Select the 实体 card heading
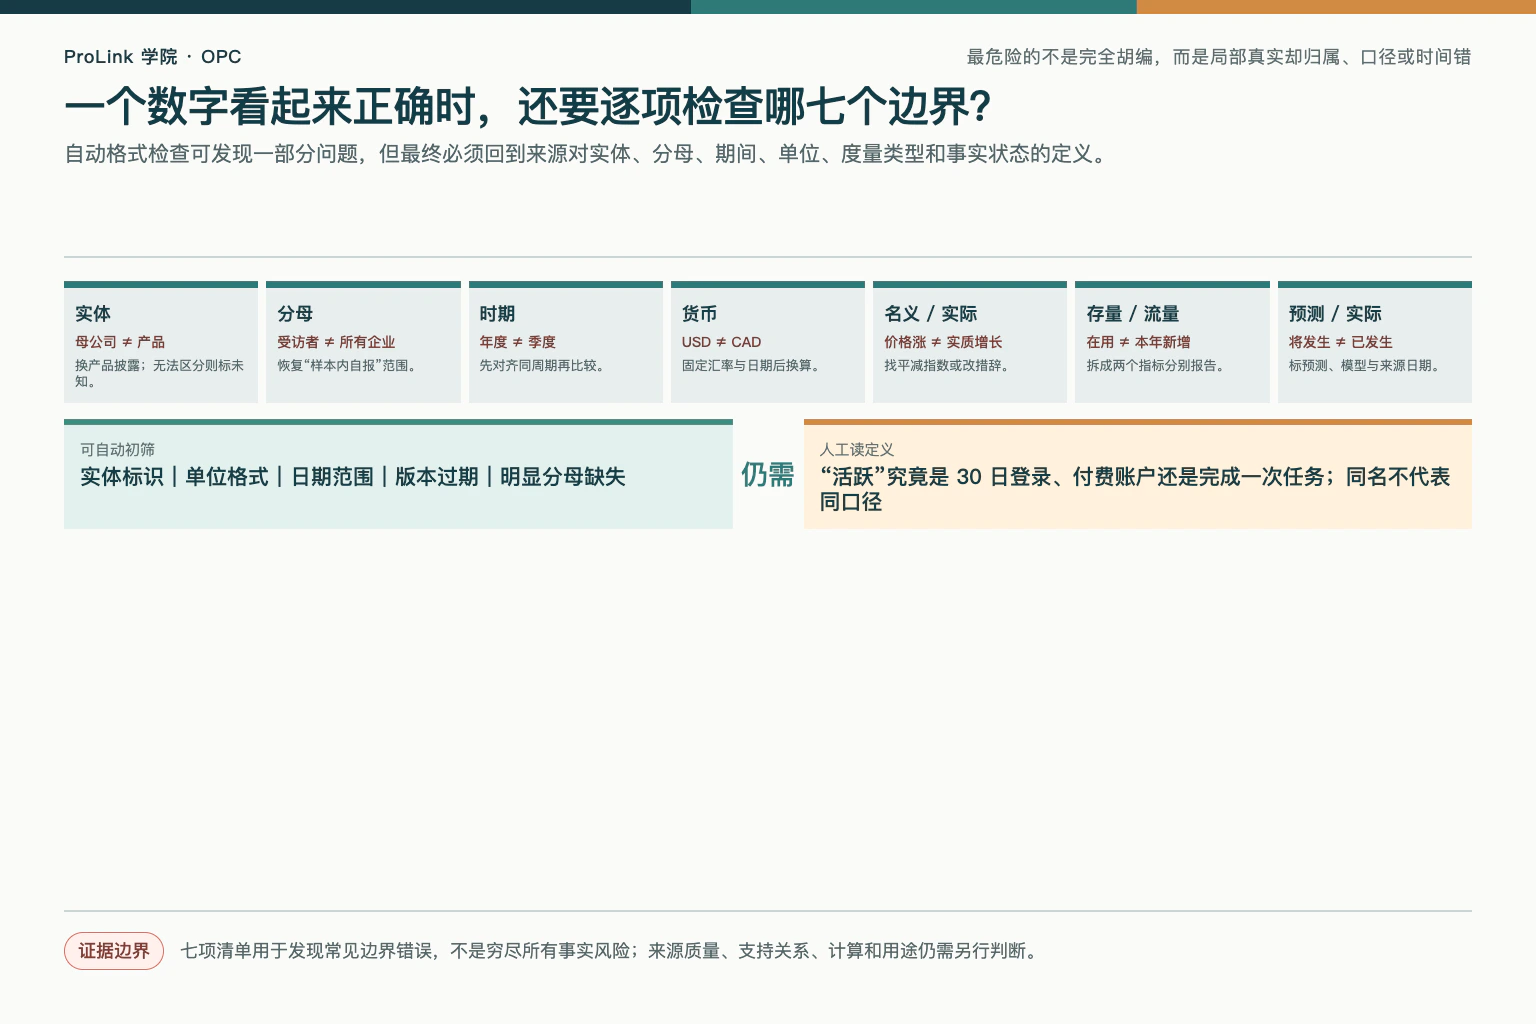Image resolution: width=1536 pixels, height=1024 pixels. tap(93, 314)
